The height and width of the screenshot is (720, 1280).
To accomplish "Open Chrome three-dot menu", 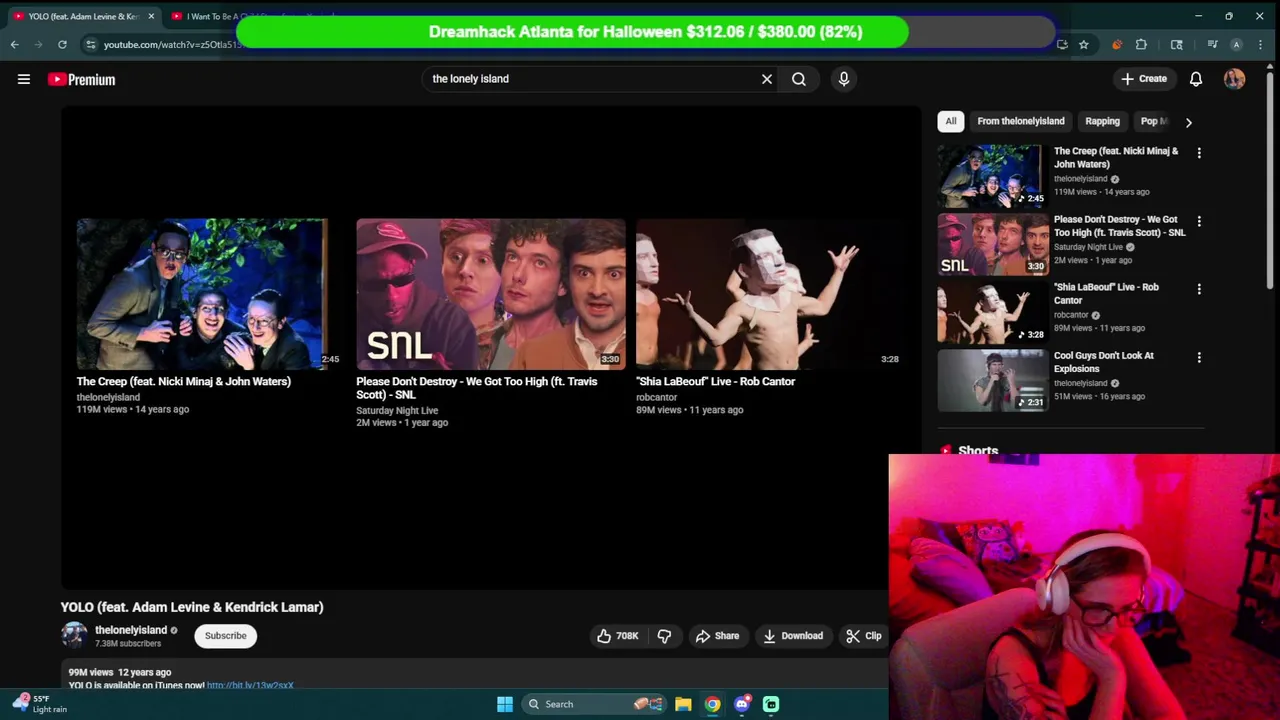I will pos(1260,44).
